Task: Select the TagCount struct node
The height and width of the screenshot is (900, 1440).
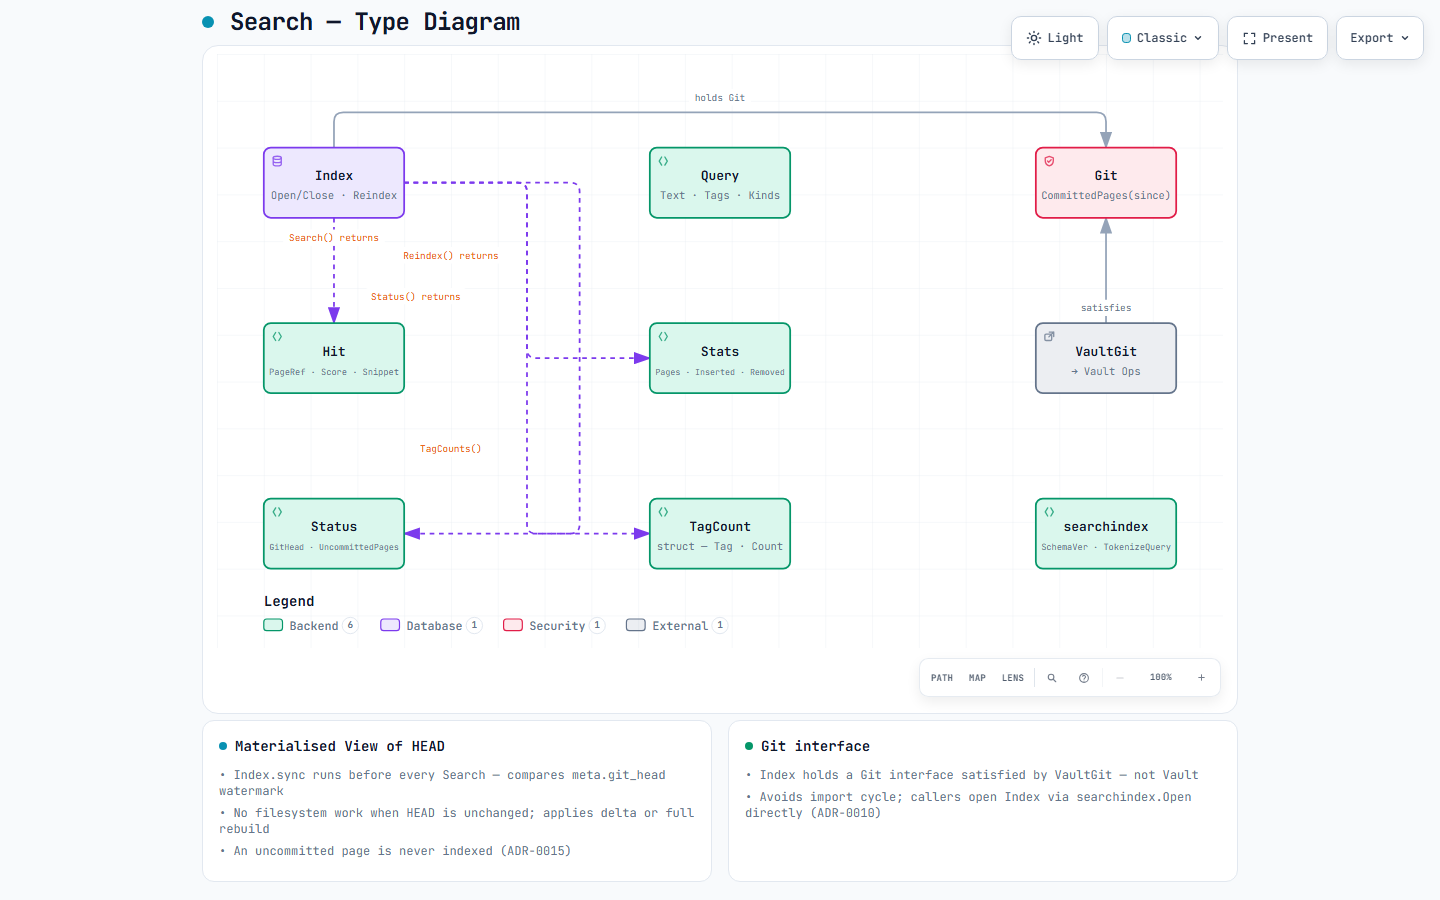Action: 720,534
